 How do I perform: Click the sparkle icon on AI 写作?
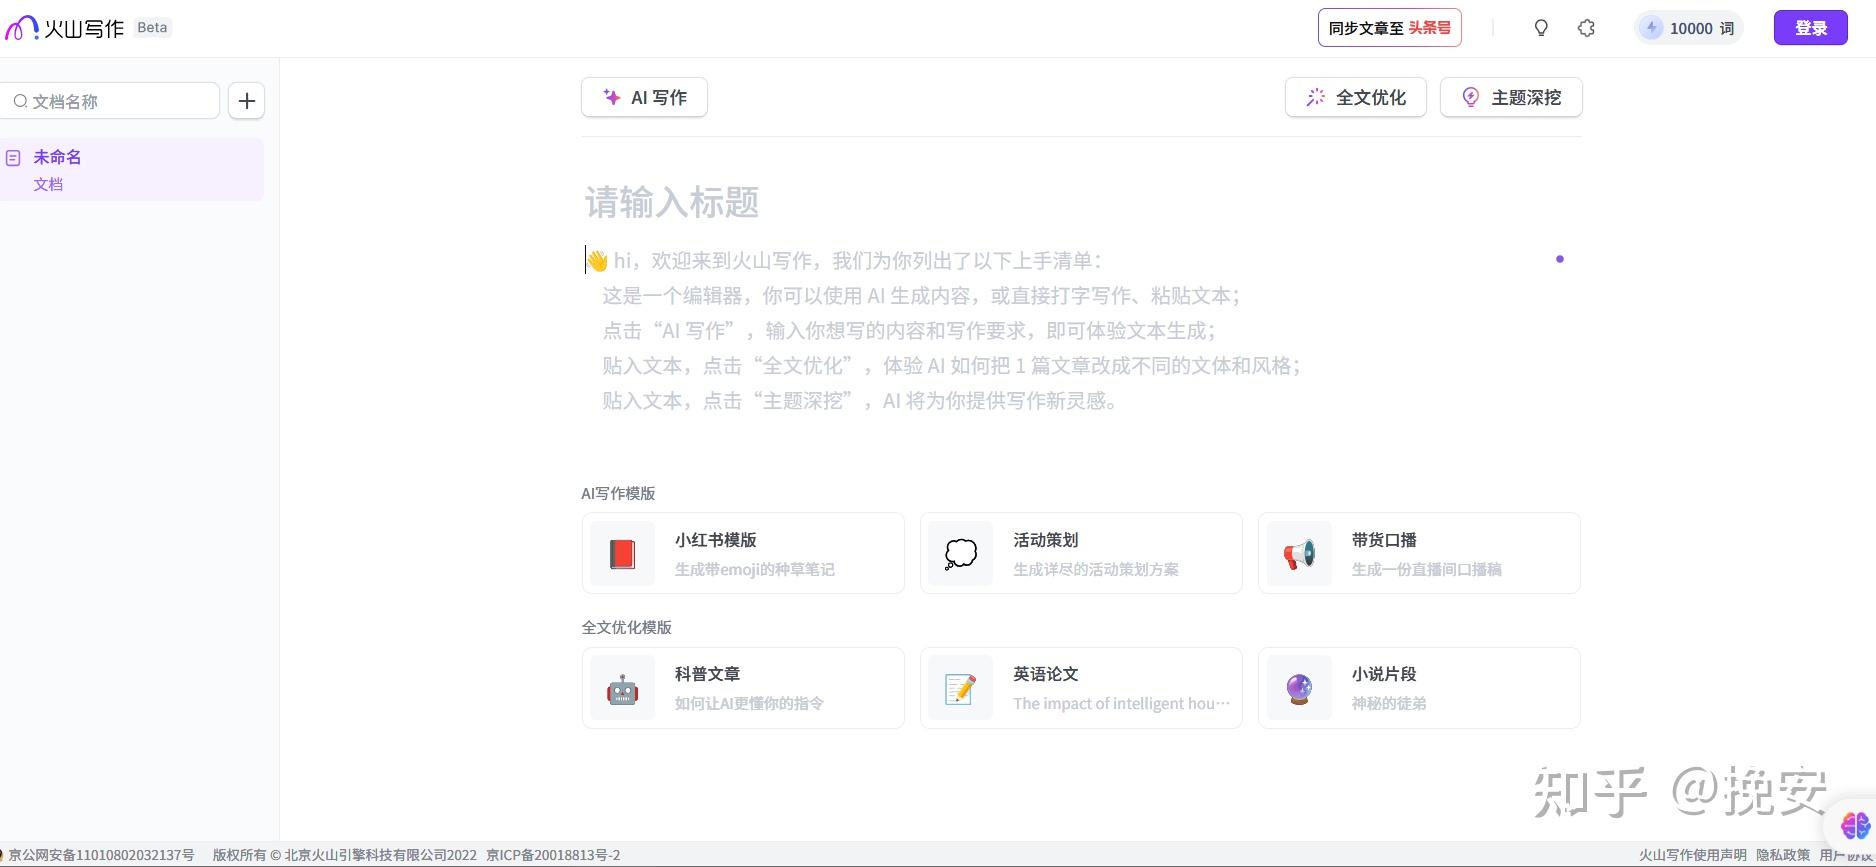pos(611,97)
